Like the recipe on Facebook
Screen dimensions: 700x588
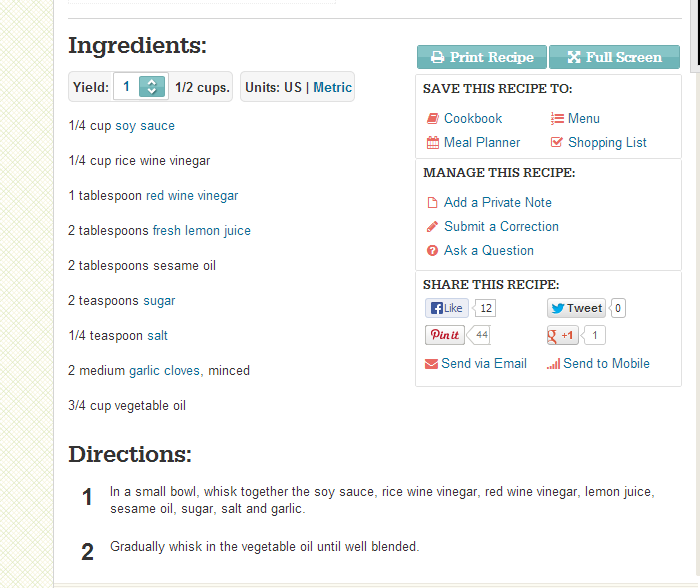pyautogui.click(x=446, y=308)
